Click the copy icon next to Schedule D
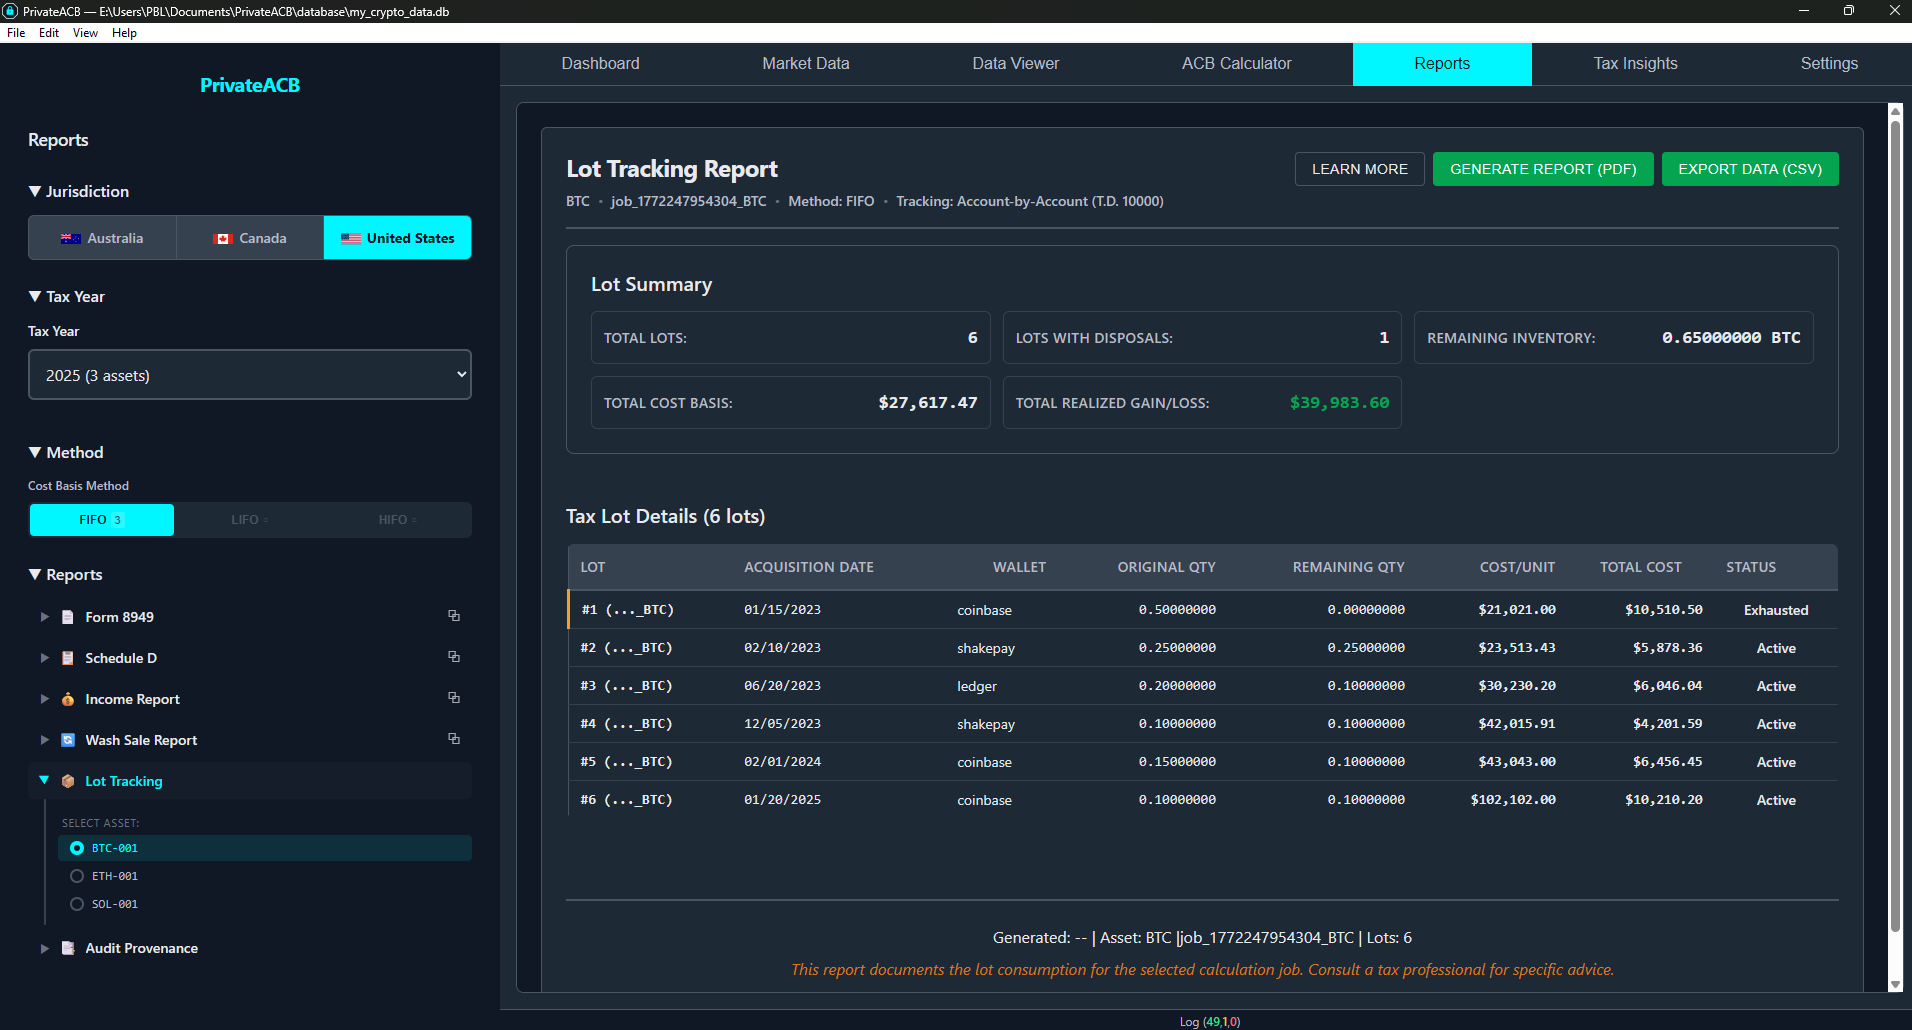 pos(454,656)
